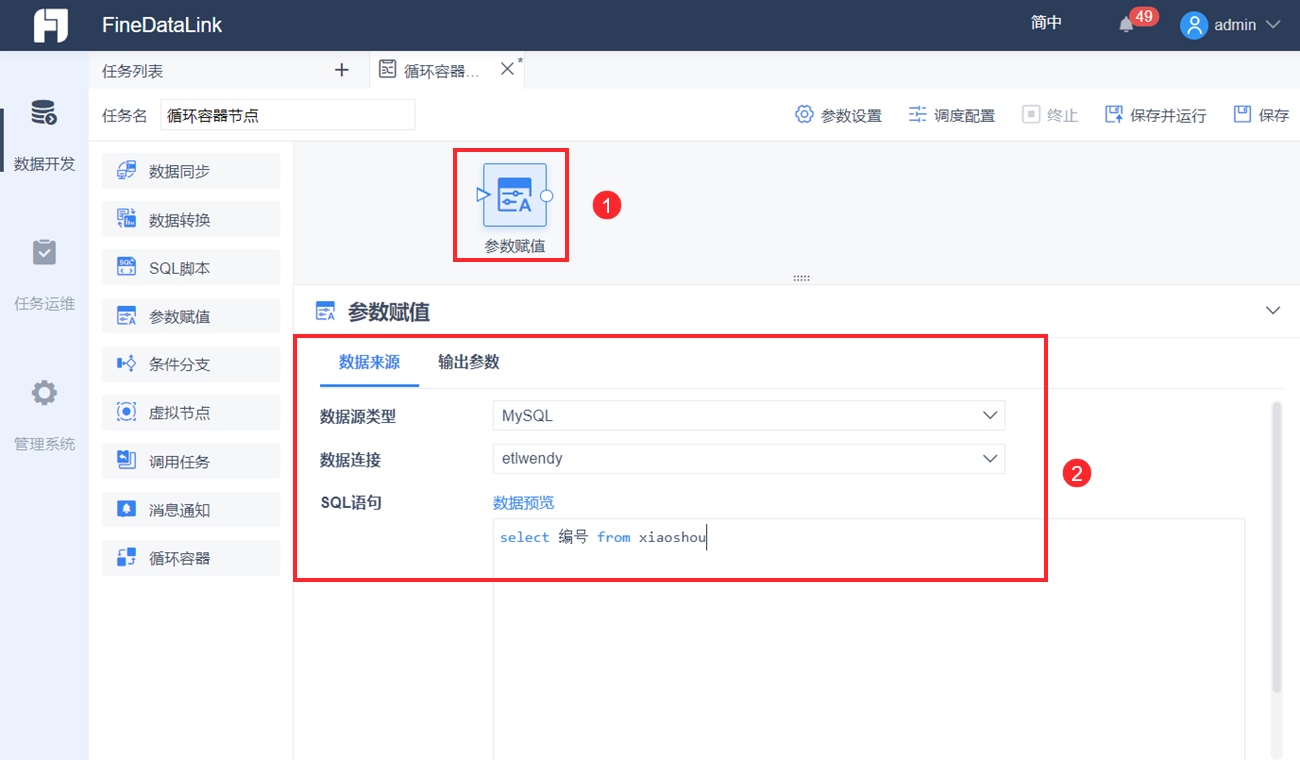Click the 49 notification badge
The width and height of the screenshot is (1300, 760).
click(x=1143, y=16)
